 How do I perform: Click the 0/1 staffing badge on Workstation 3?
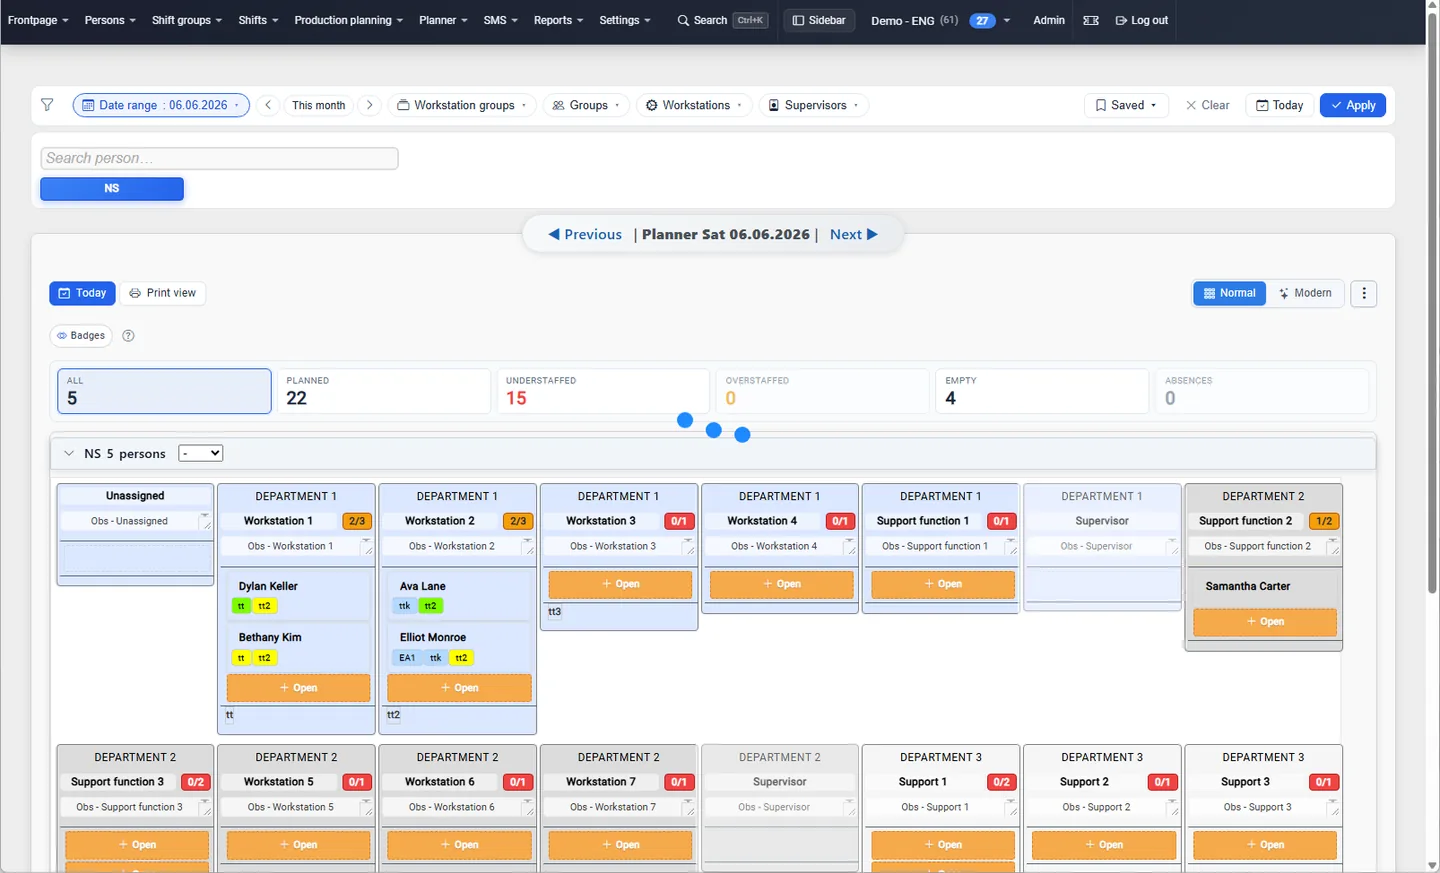tap(679, 521)
